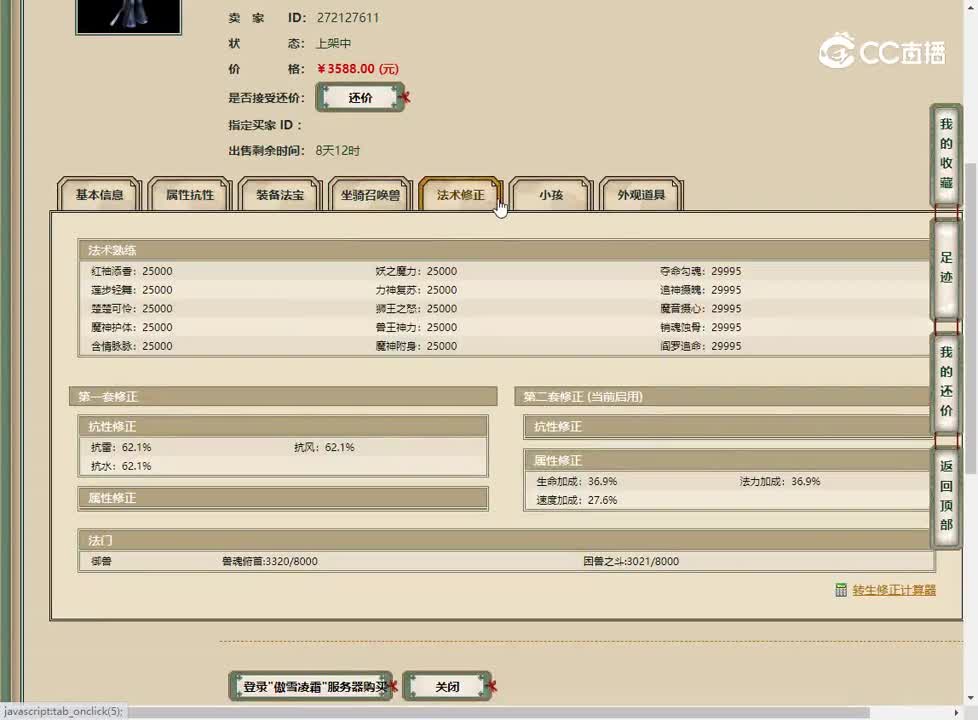This screenshot has height=720, width=978.
Task: Click the 登录傲雪凌霜服务器购买 button
Action: coord(310,686)
